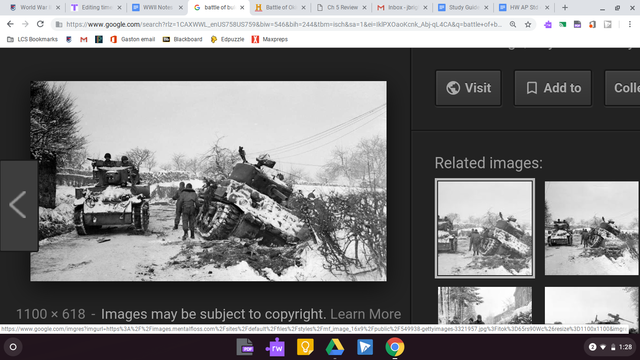The image size is (640, 360).
Task: Launch Google Keep from the shelf
Action: [305, 347]
